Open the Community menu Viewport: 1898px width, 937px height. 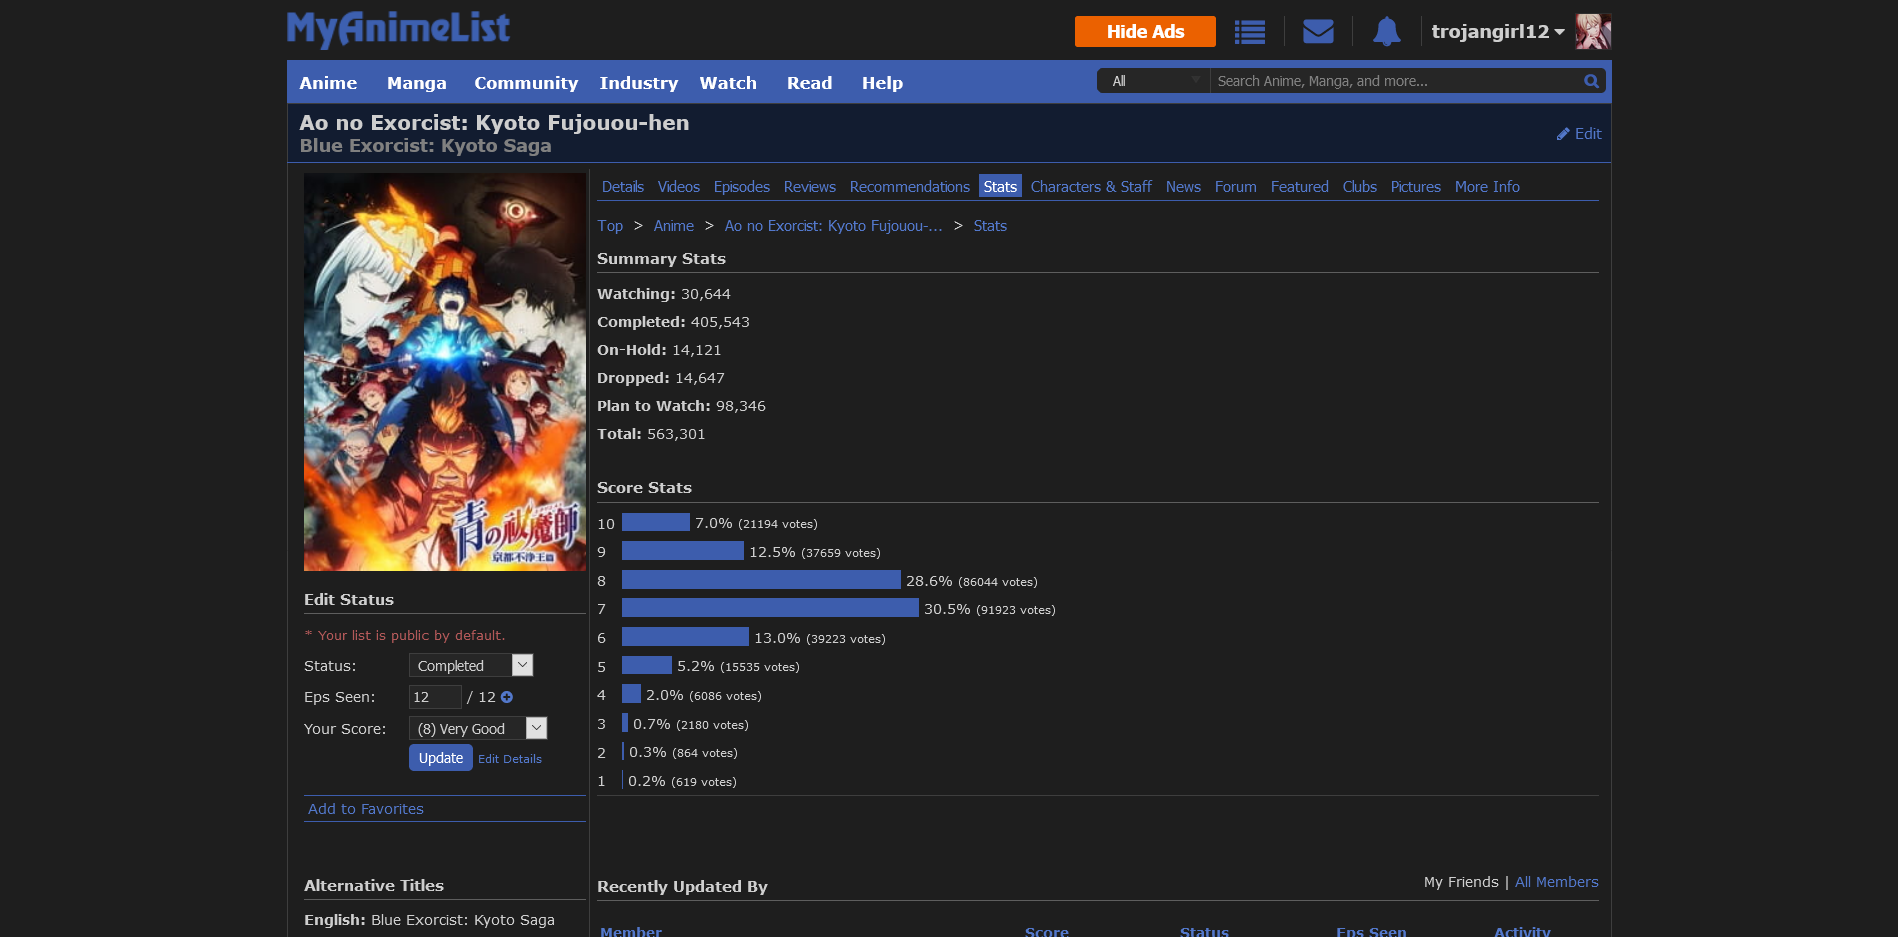pyautogui.click(x=525, y=83)
